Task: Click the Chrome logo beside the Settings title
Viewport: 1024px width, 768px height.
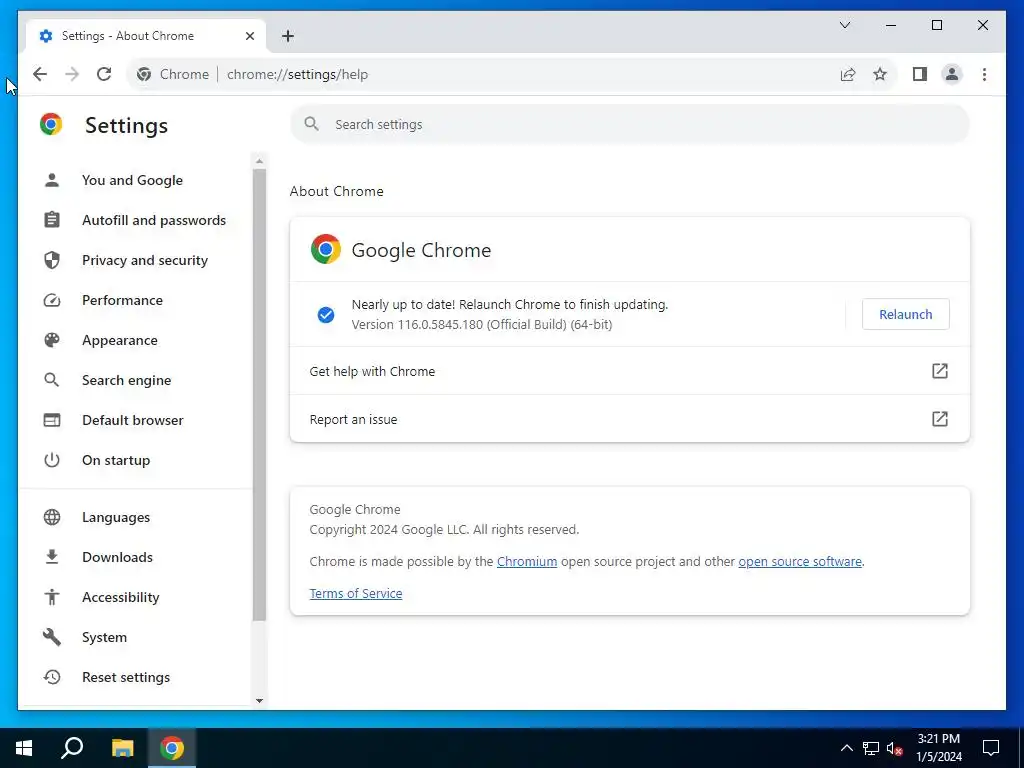Action: tap(51, 124)
